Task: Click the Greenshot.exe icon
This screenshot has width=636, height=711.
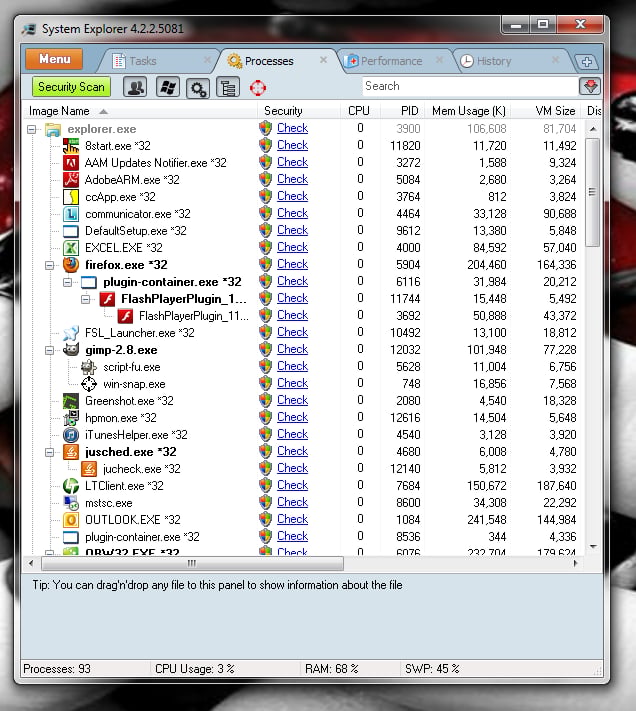Action: click(71, 401)
